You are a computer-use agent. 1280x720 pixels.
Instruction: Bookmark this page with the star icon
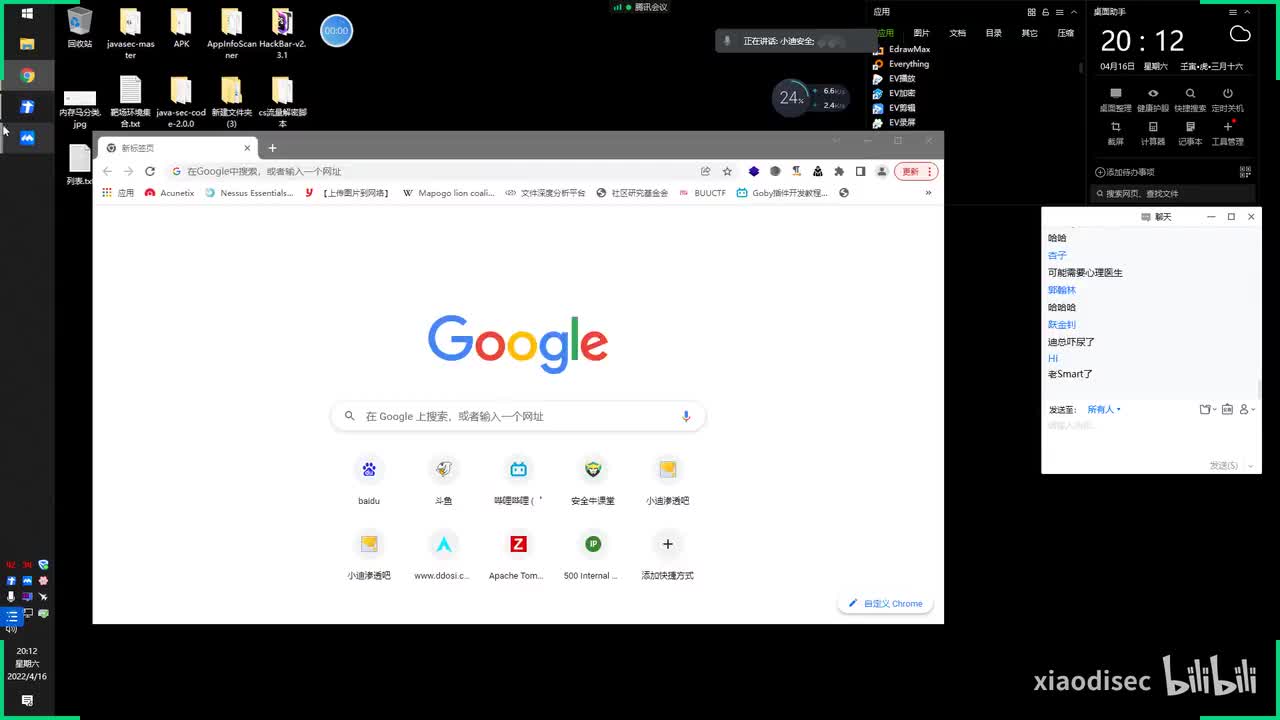727,171
